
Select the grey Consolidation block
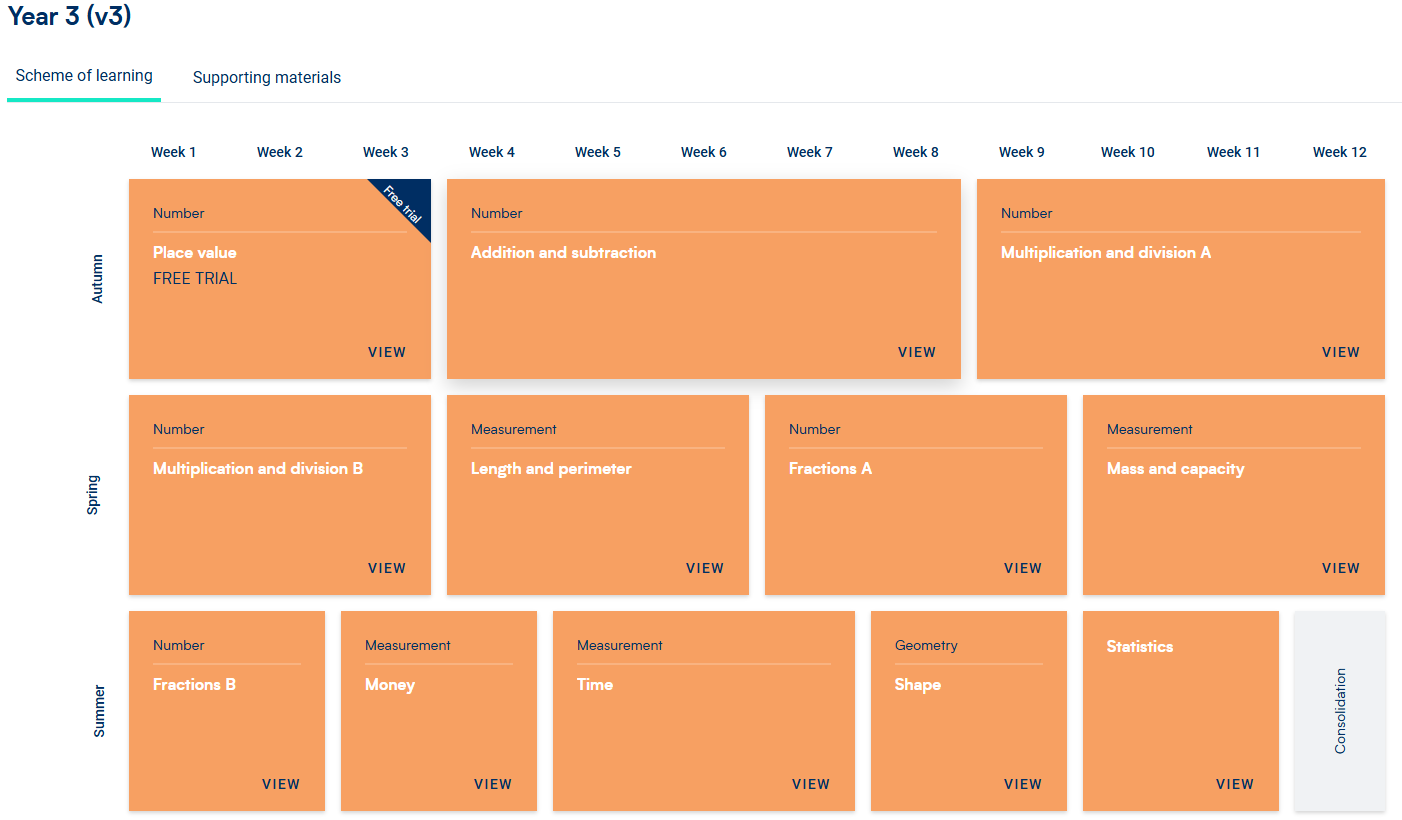coord(1340,711)
